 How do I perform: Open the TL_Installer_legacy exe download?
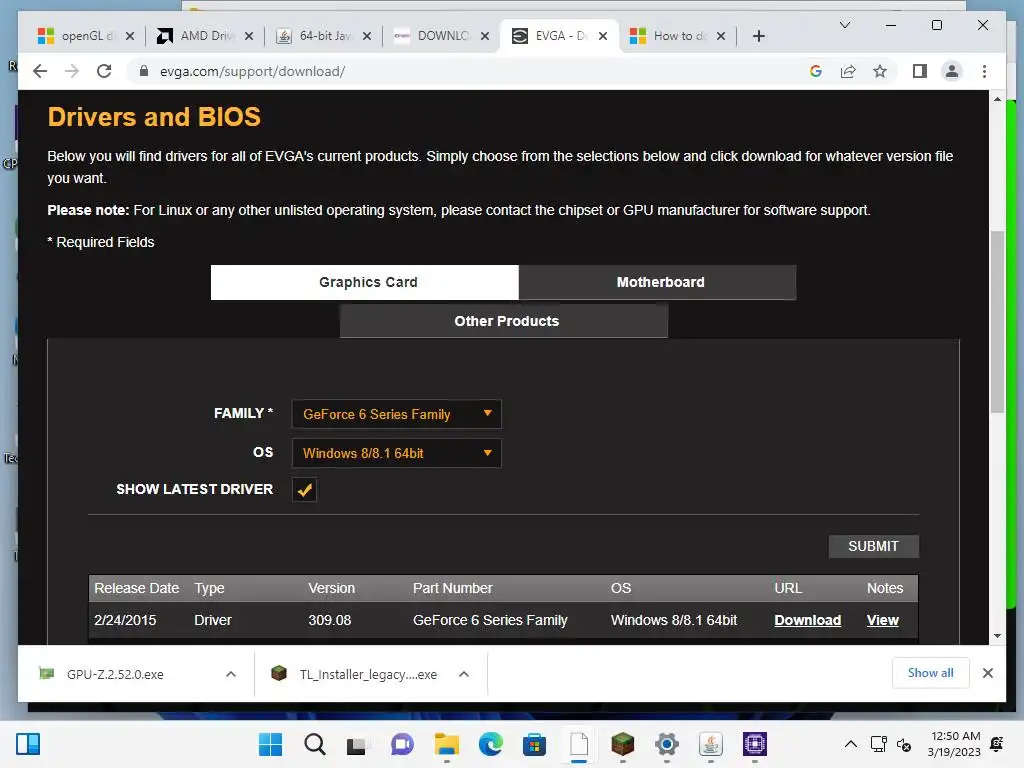coord(368,674)
